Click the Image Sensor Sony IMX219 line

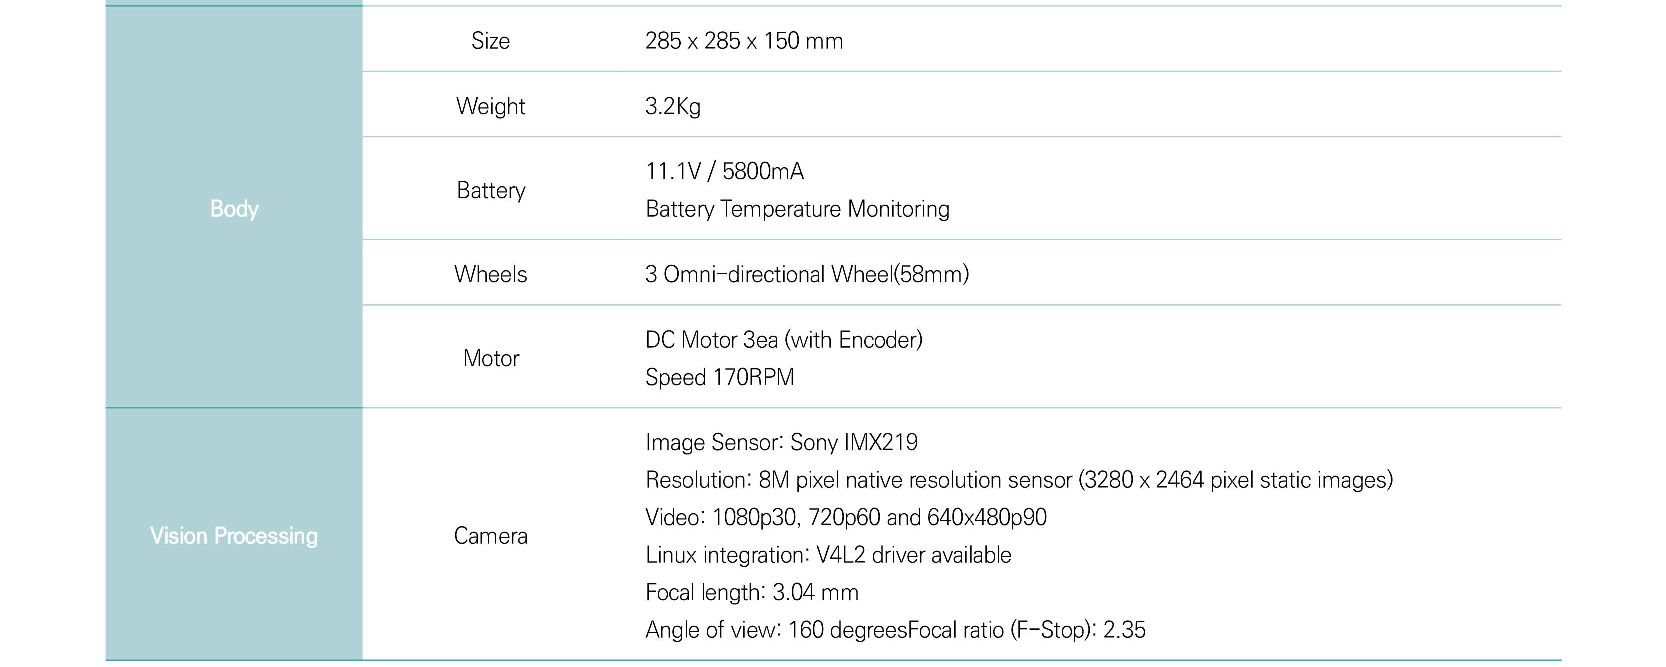click(782, 442)
